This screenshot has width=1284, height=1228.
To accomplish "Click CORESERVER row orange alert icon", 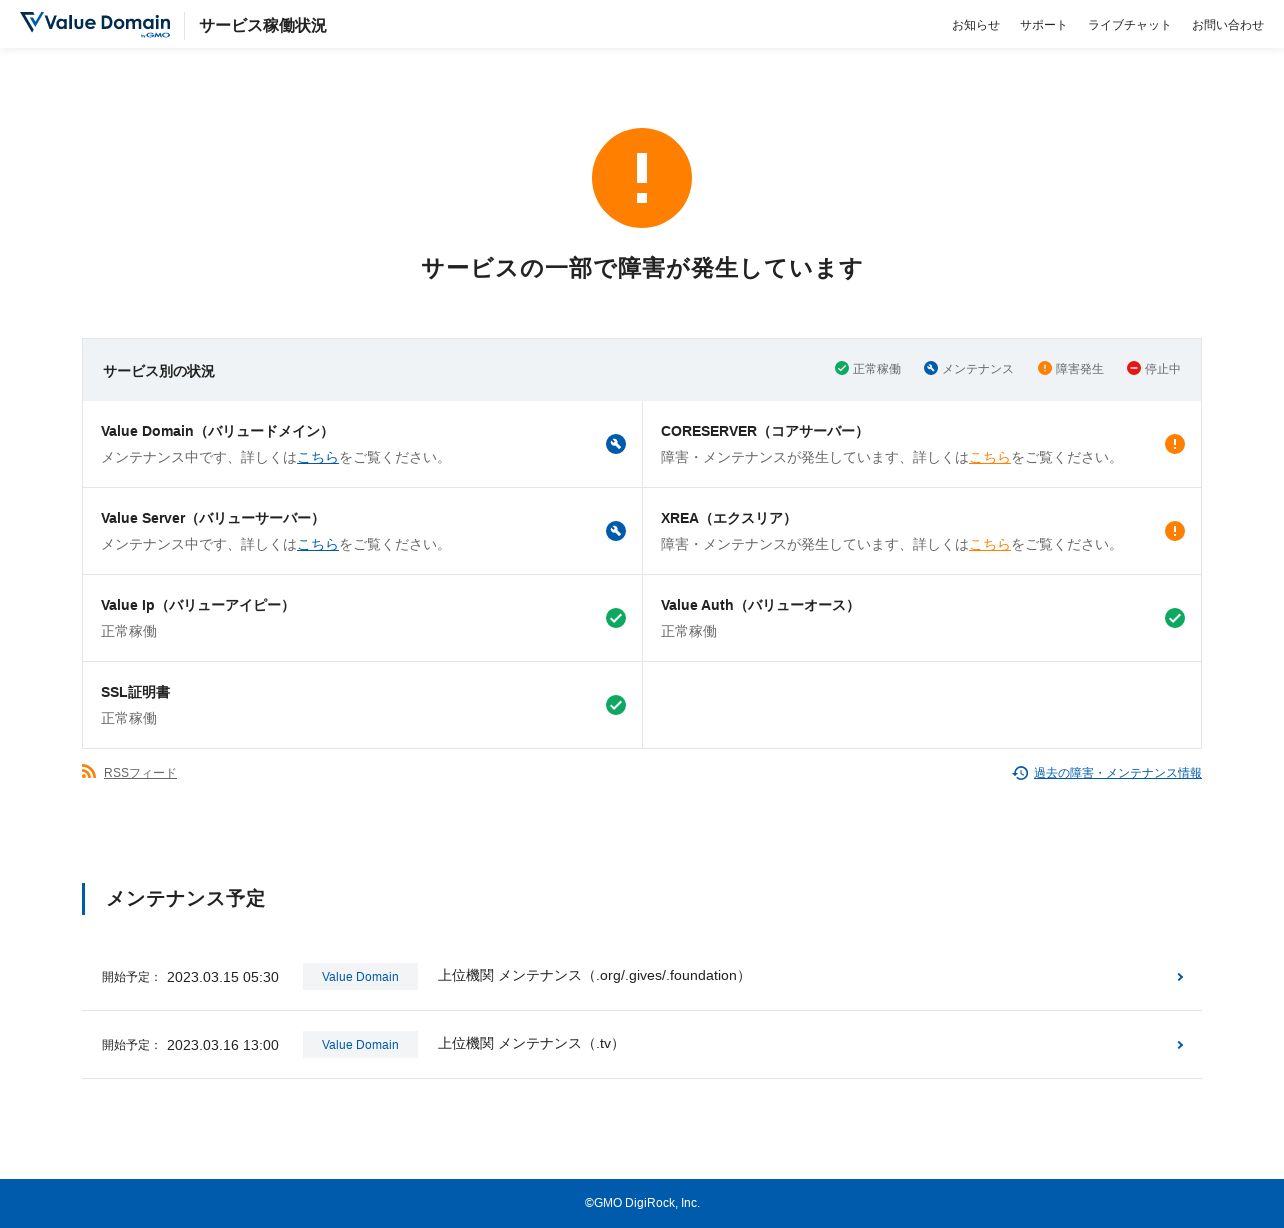I will pyautogui.click(x=1175, y=444).
